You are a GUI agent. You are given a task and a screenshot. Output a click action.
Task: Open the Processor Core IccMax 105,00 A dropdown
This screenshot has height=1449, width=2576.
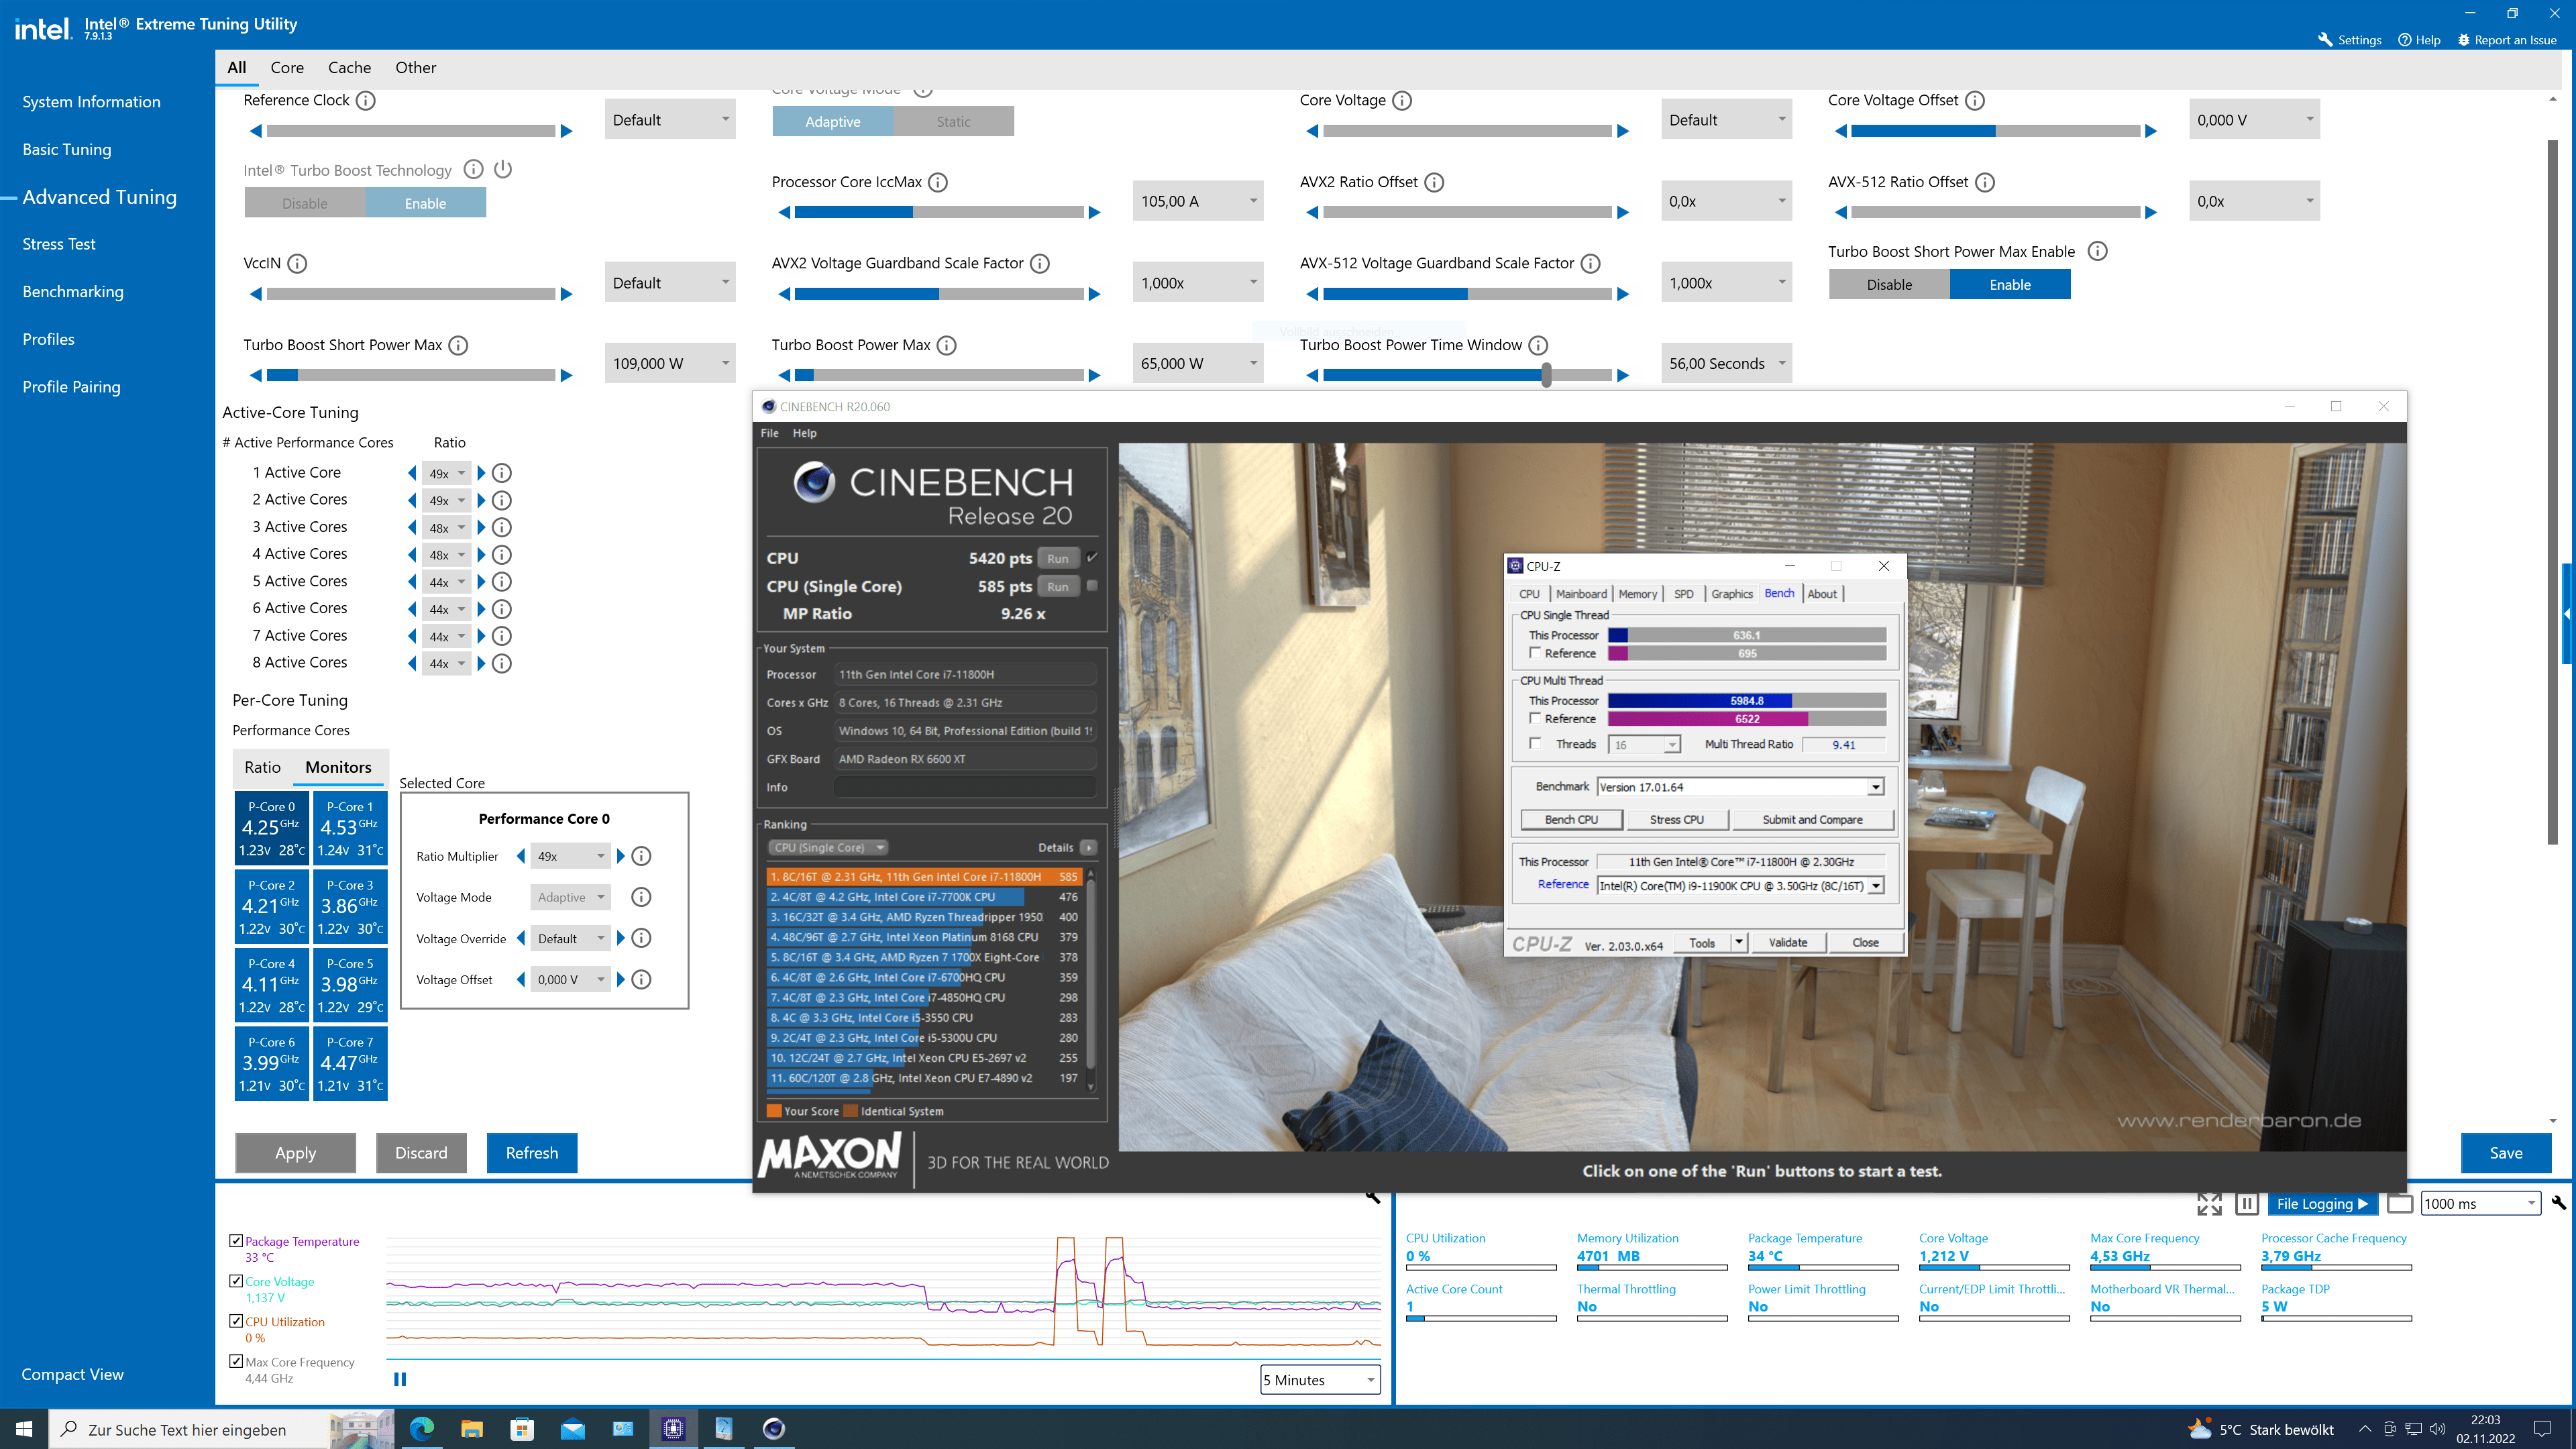[1198, 201]
